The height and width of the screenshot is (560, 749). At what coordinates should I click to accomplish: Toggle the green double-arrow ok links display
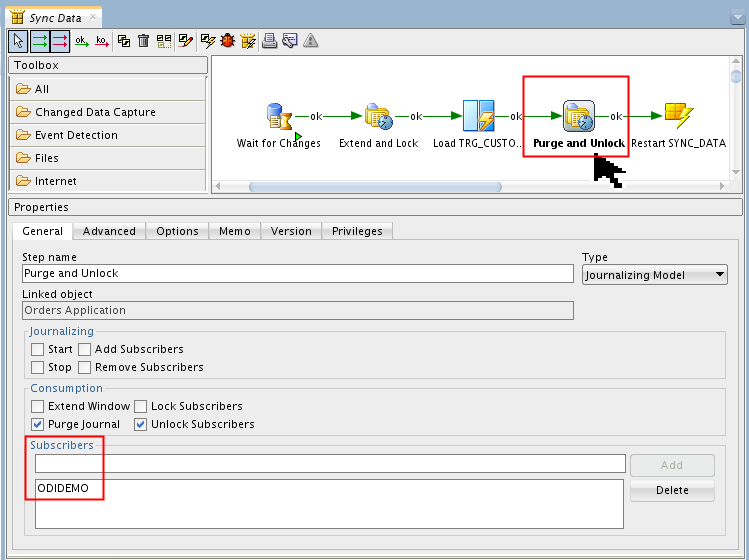pos(40,41)
